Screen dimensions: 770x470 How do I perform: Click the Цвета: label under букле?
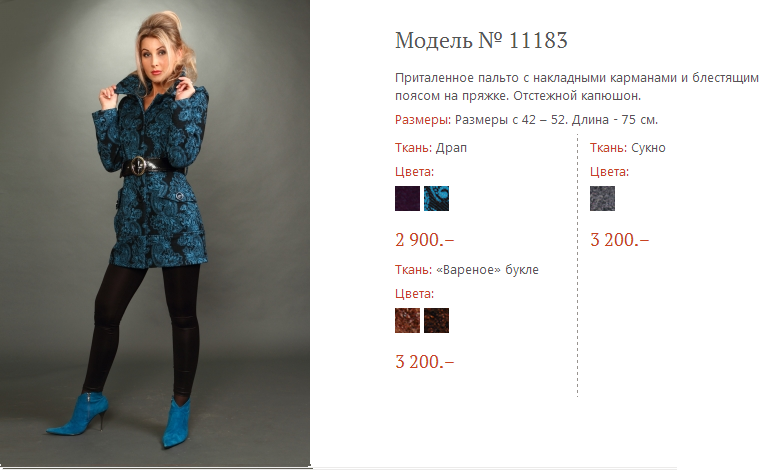coord(414,294)
